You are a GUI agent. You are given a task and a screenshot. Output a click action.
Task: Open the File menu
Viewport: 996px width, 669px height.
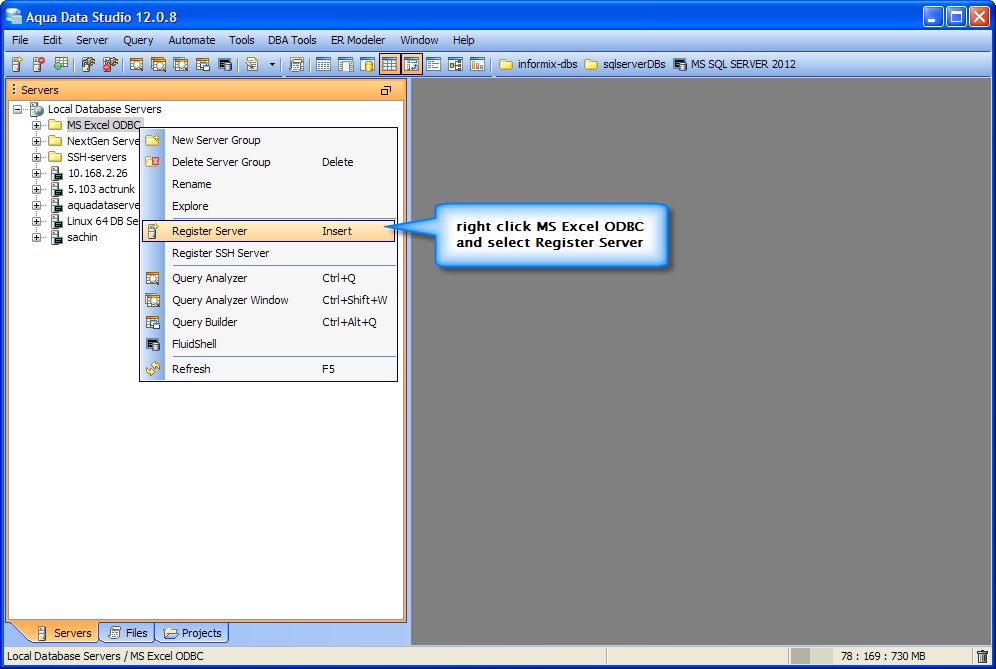20,40
